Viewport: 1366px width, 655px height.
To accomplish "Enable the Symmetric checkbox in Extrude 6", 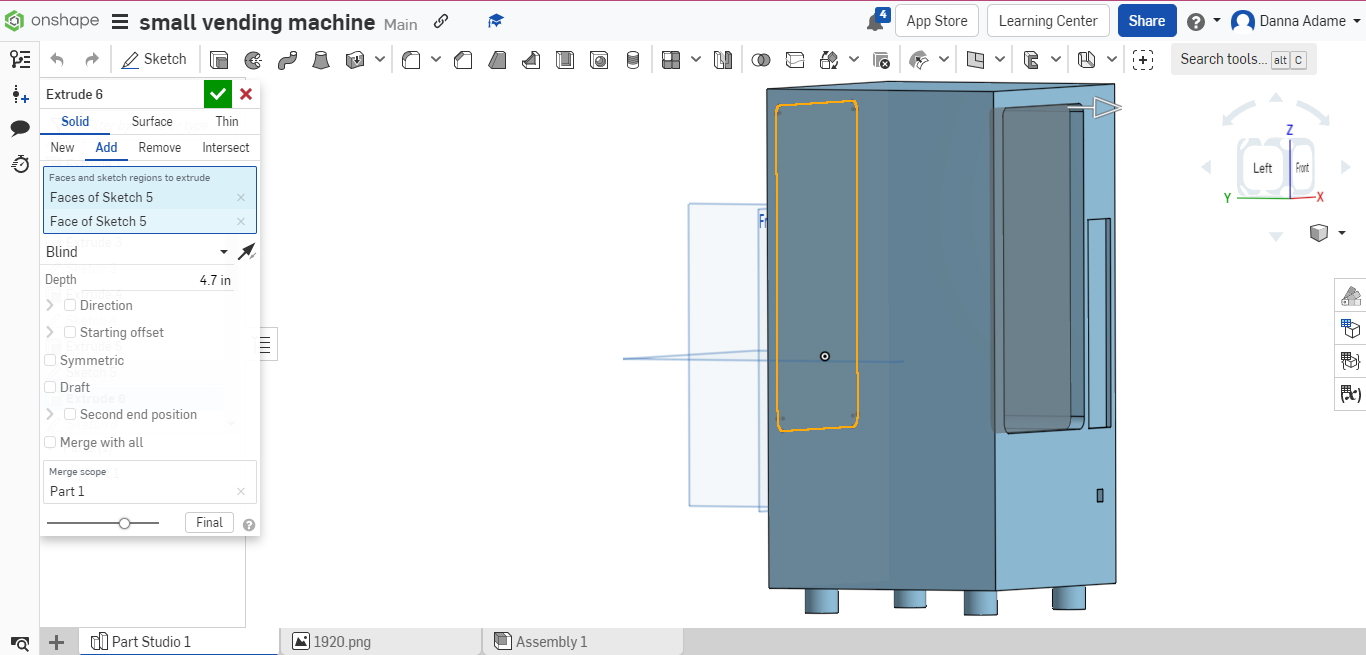I will point(50,360).
